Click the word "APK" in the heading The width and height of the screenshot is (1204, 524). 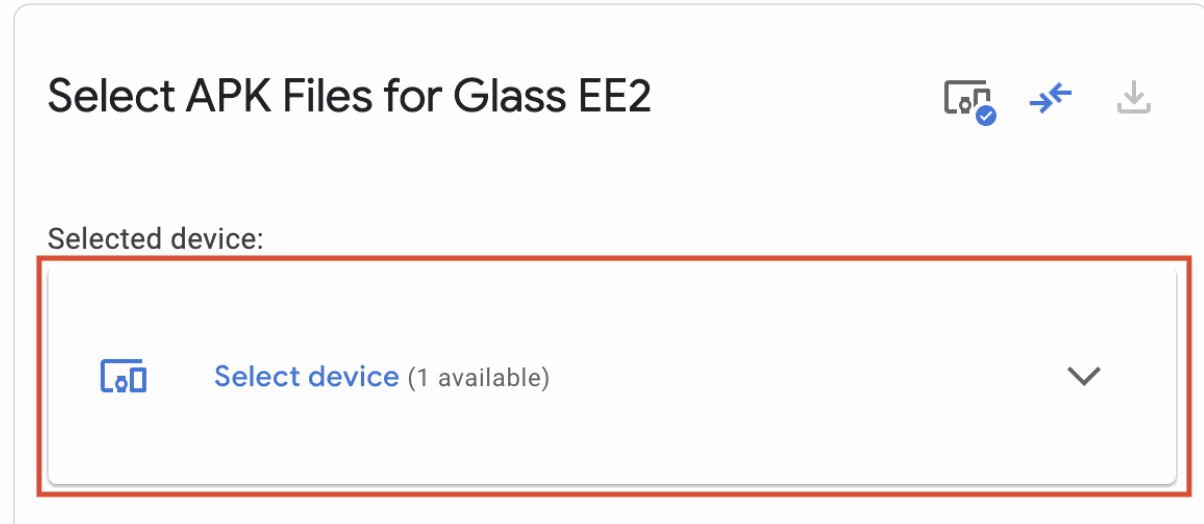221,98
